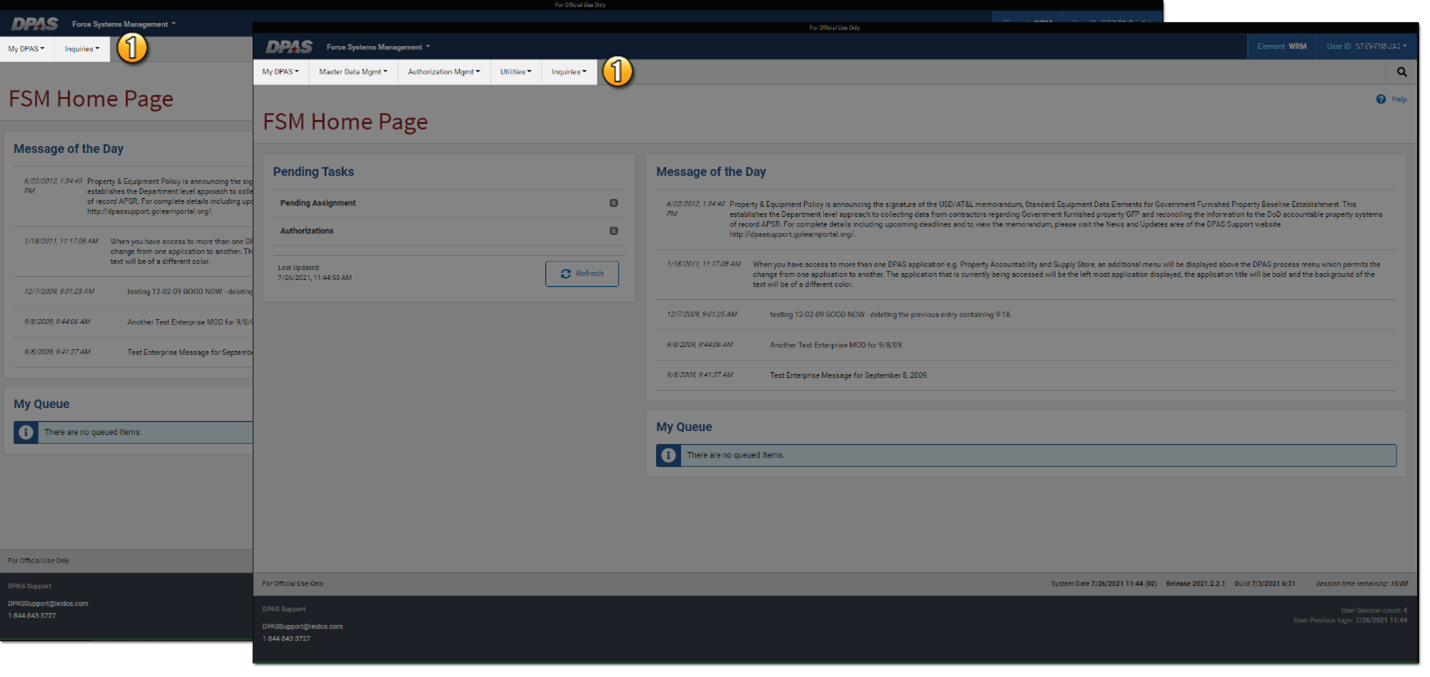The width and height of the screenshot is (1430, 677).
Task: Select the Authorizations row
Action: (x=448, y=231)
